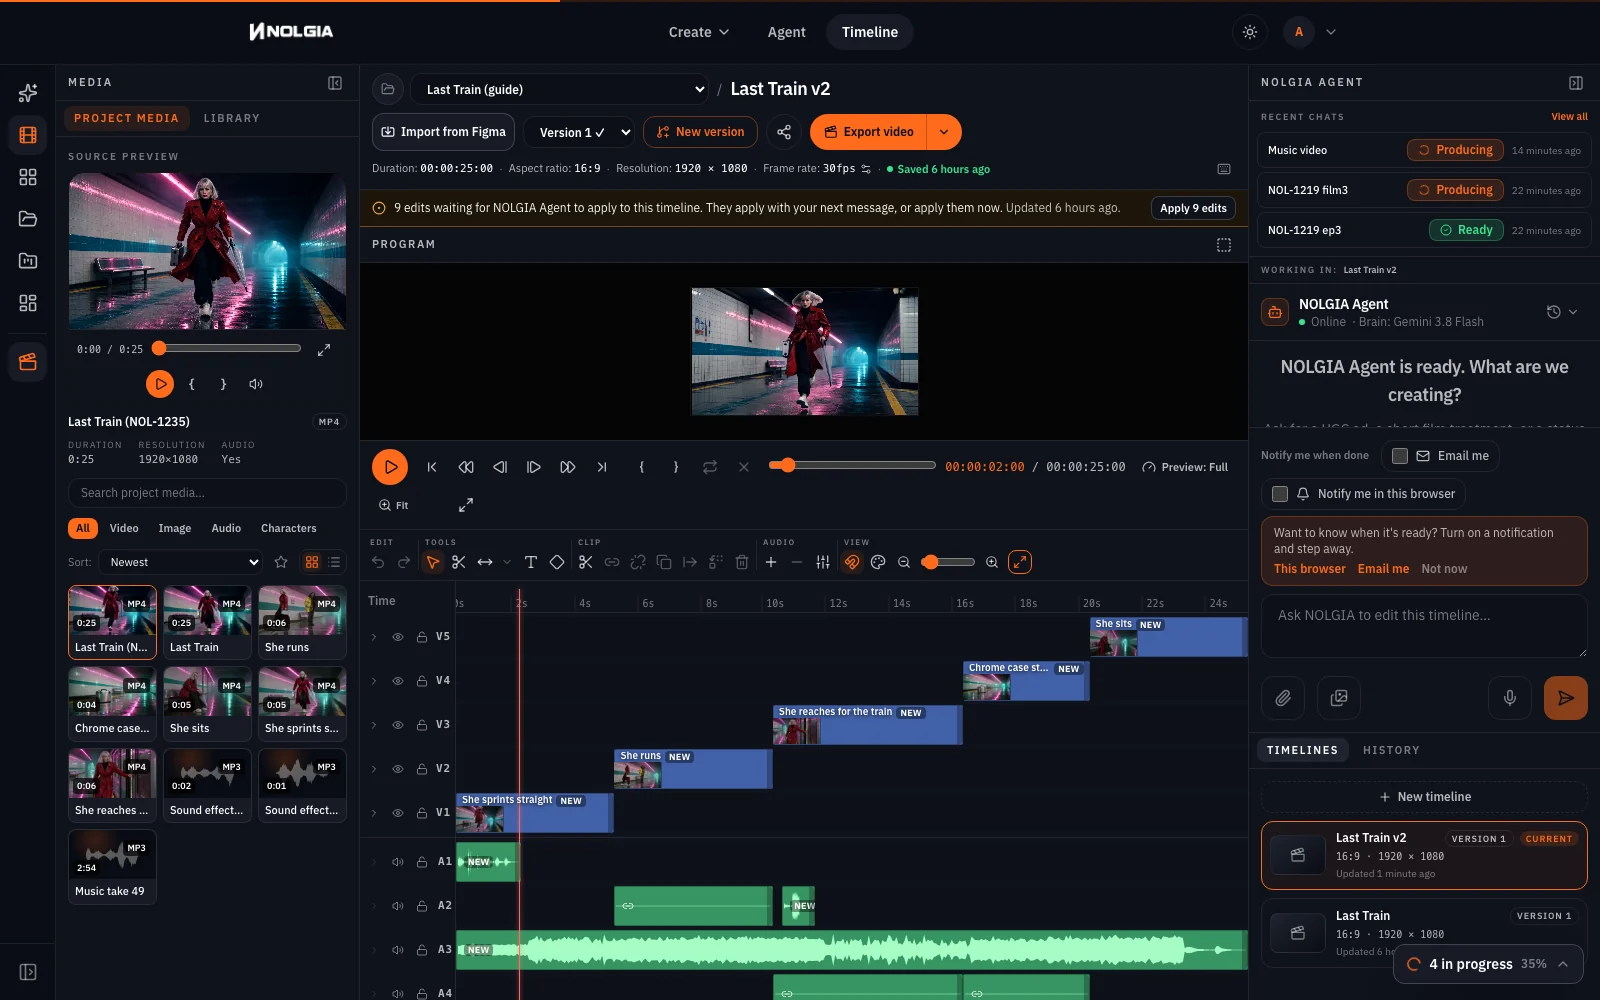Select the Text tool in timeline toolbar

tap(531, 562)
